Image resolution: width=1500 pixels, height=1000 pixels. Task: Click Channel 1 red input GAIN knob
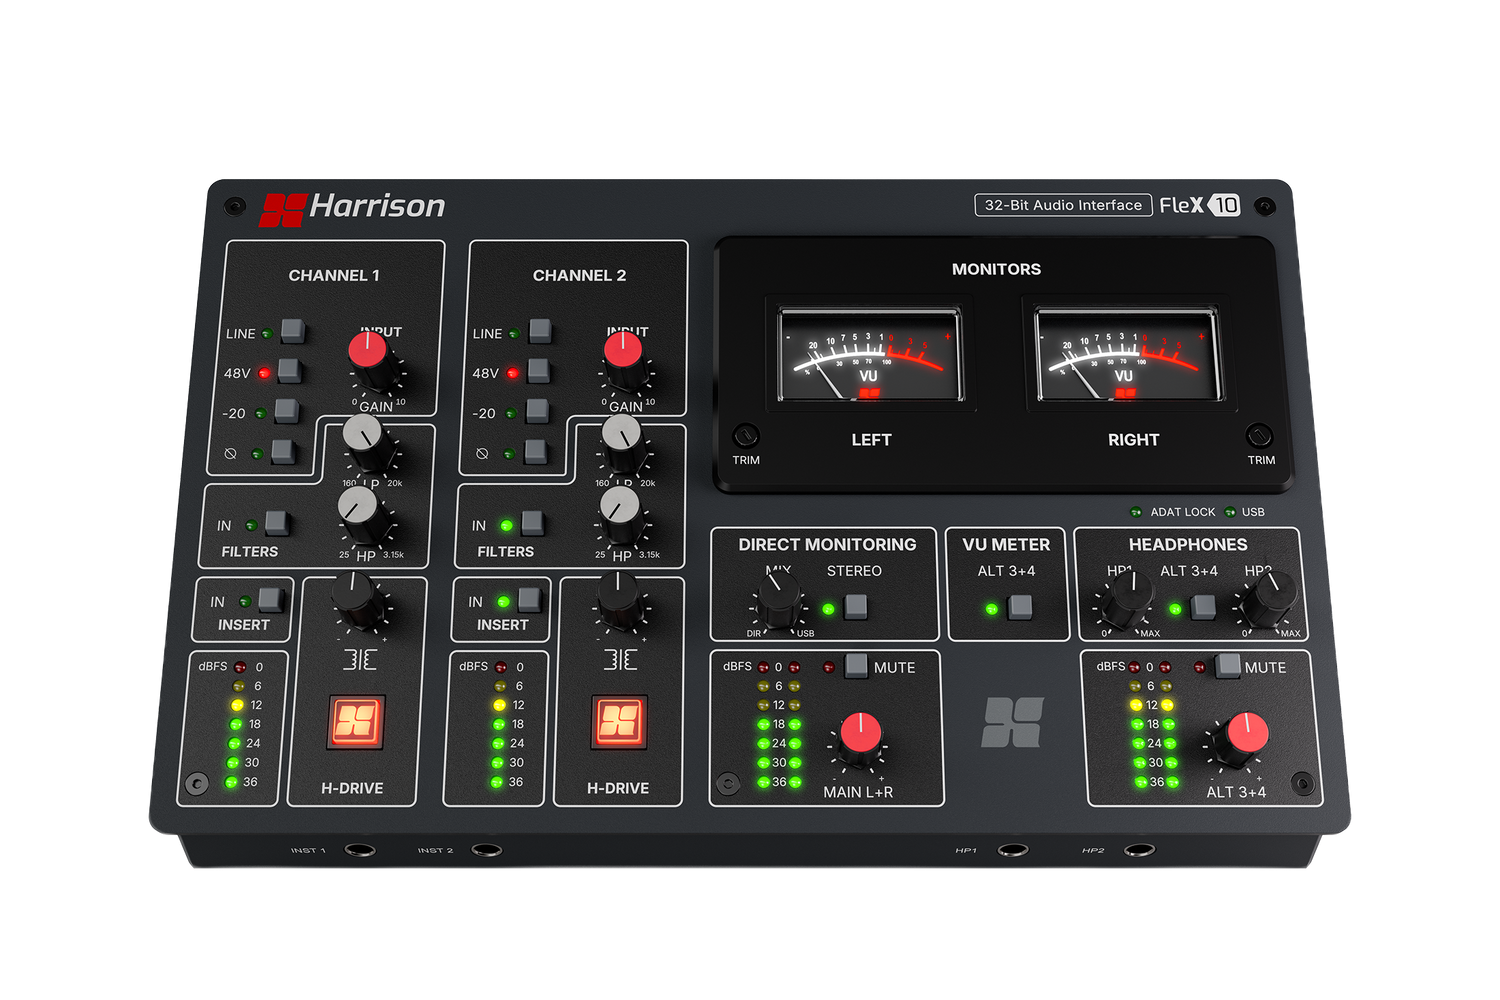tap(371, 362)
